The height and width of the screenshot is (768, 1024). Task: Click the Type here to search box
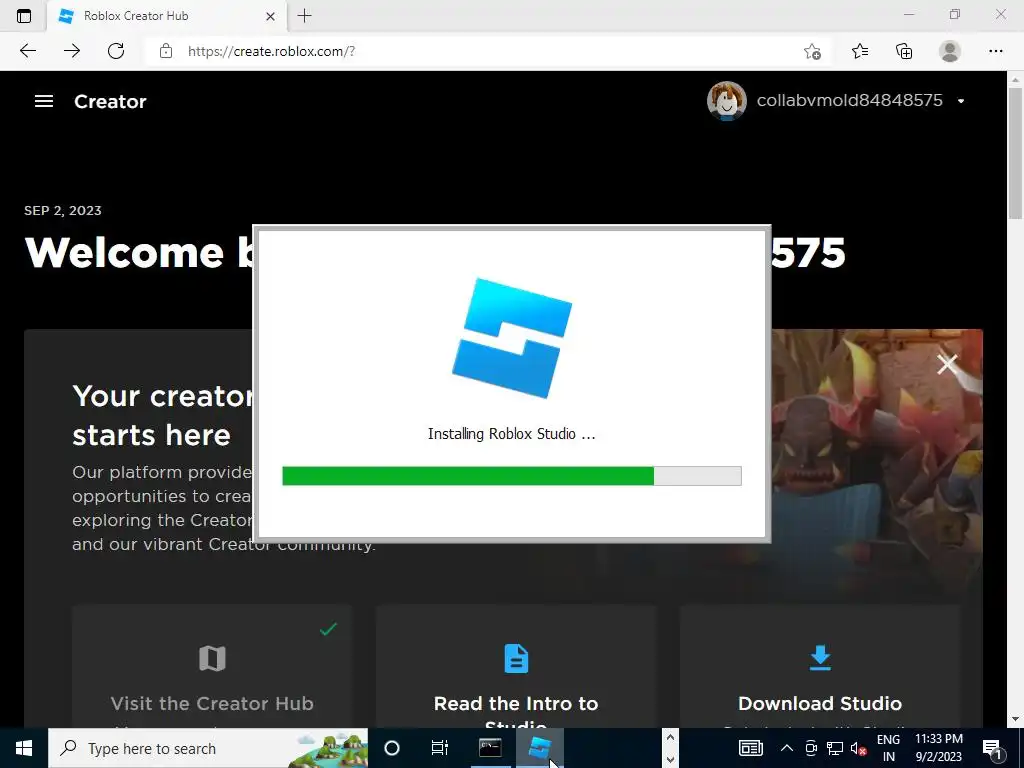208,748
